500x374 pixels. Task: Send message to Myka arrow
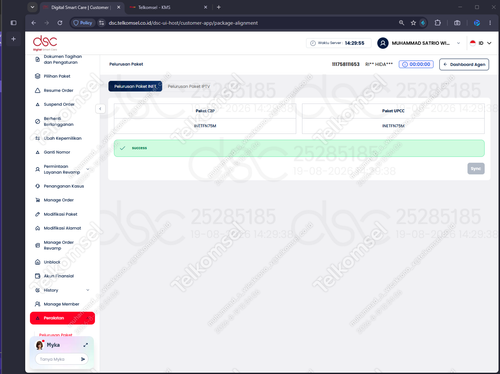click(x=83, y=359)
